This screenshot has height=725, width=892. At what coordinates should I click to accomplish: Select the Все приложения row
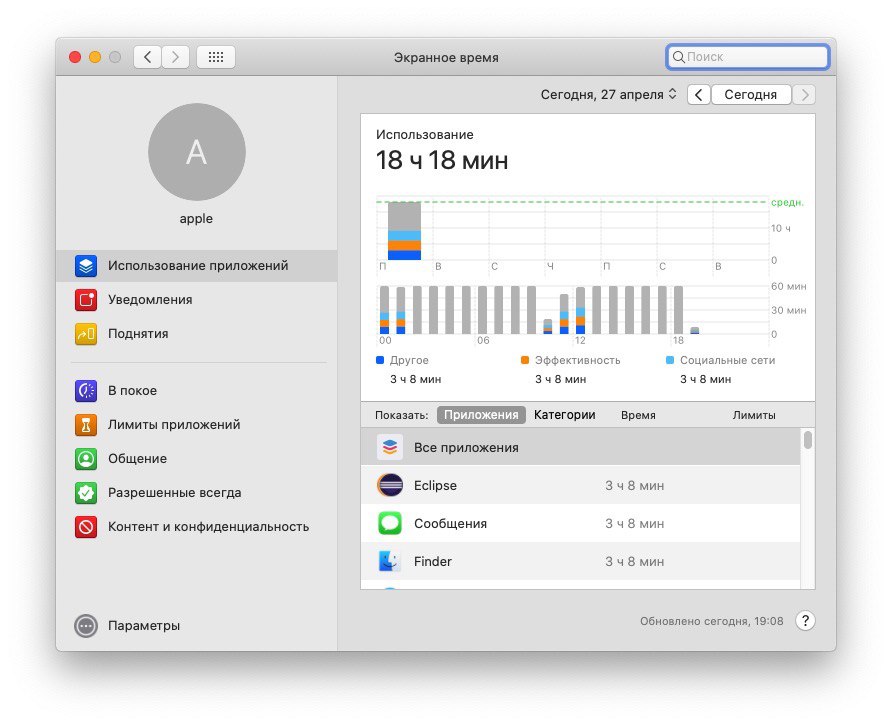click(x=580, y=447)
